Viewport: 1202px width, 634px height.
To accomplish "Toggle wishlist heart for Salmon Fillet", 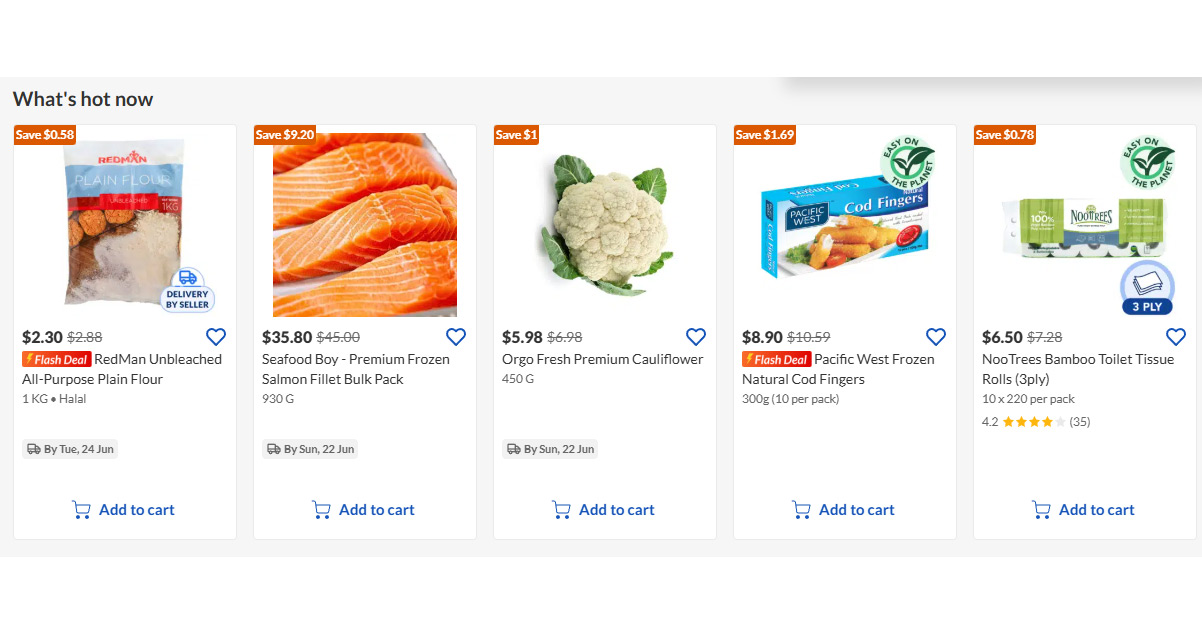I will [456, 337].
